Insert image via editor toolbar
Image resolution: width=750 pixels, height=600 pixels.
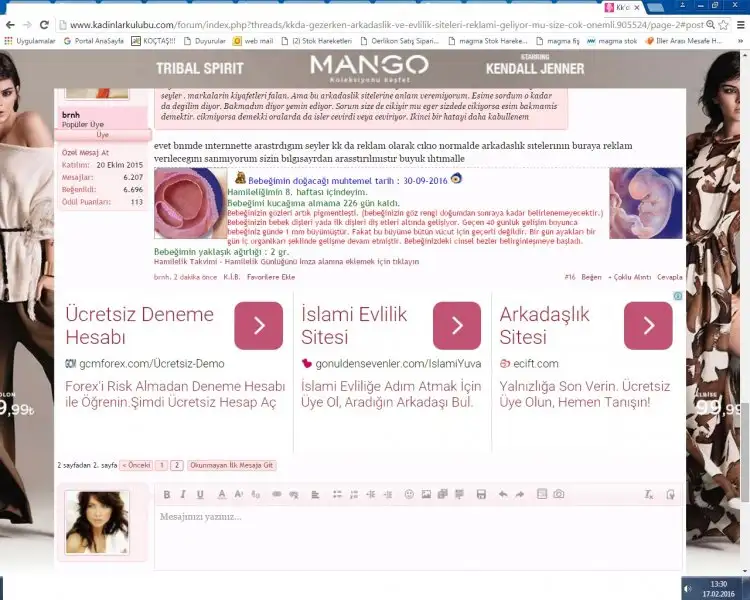pyautogui.click(x=426, y=494)
